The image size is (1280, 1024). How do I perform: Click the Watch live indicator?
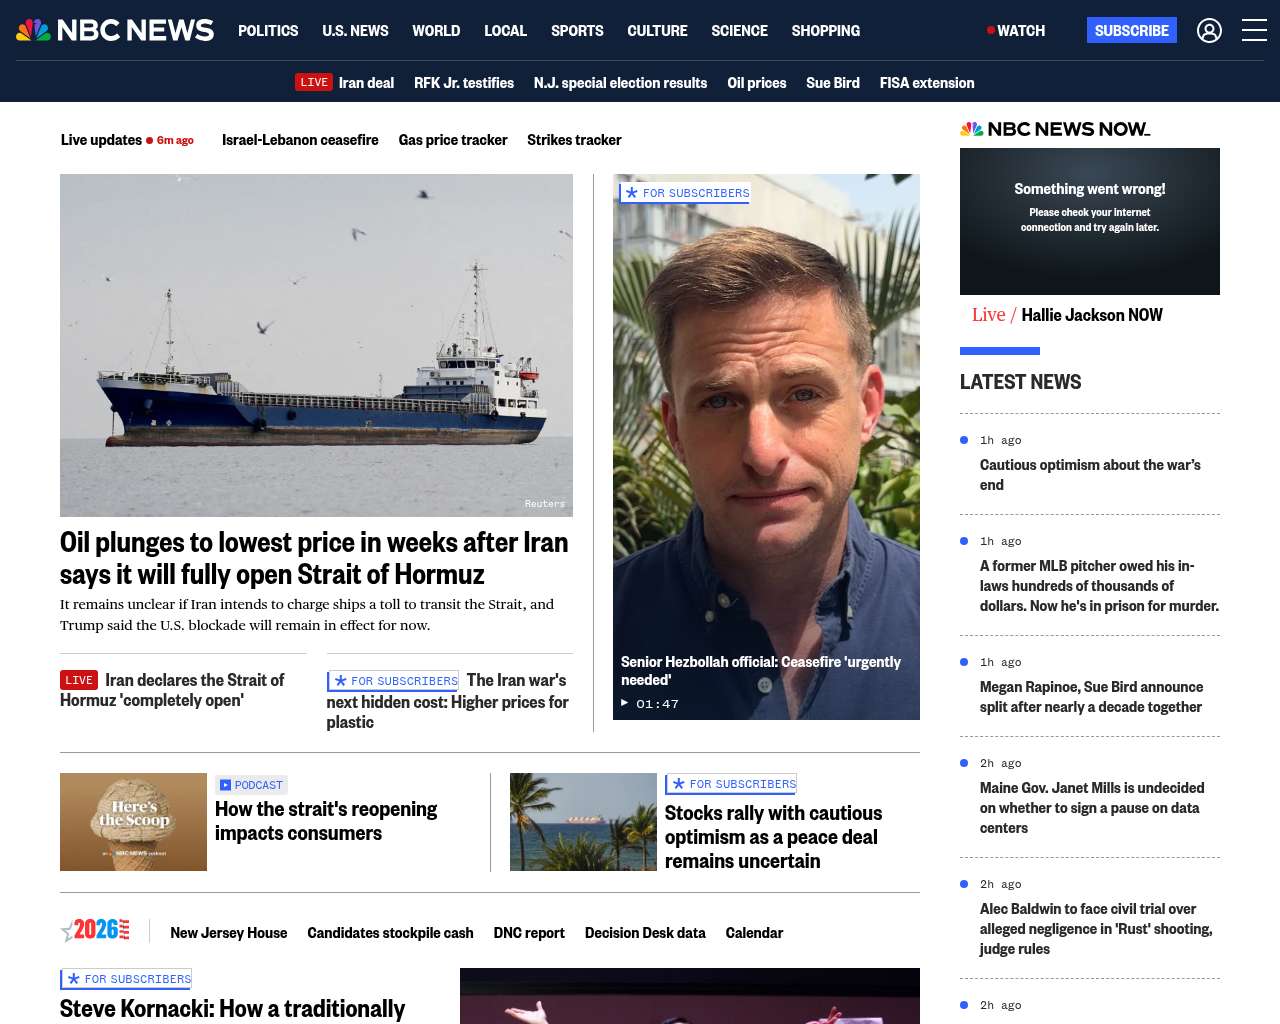(1016, 31)
